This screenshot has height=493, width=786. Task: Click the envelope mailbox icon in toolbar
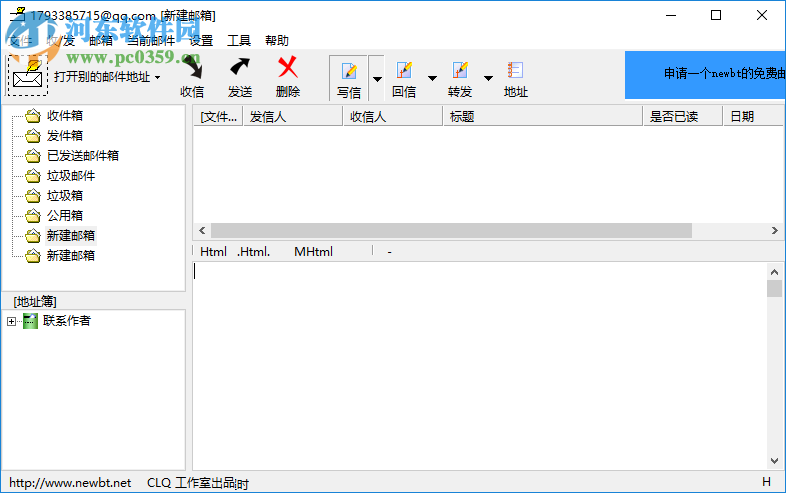point(27,75)
